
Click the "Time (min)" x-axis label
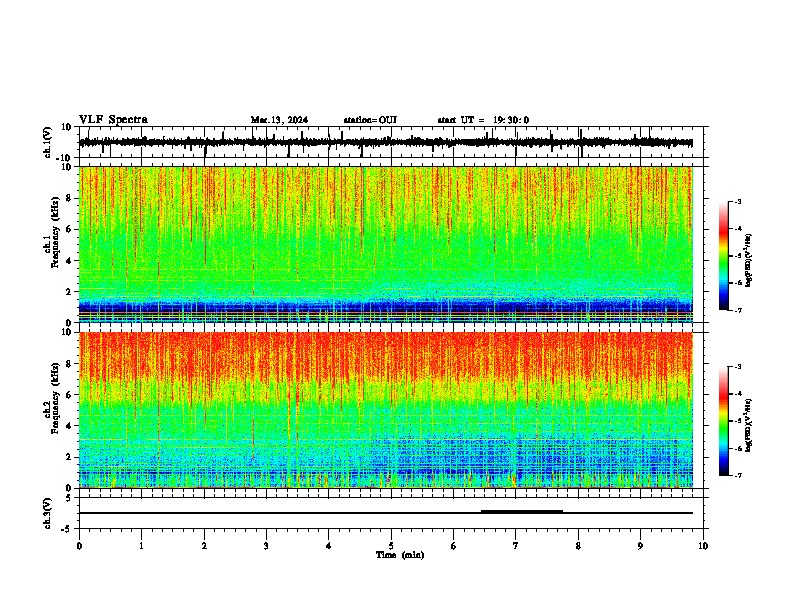pos(400,555)
